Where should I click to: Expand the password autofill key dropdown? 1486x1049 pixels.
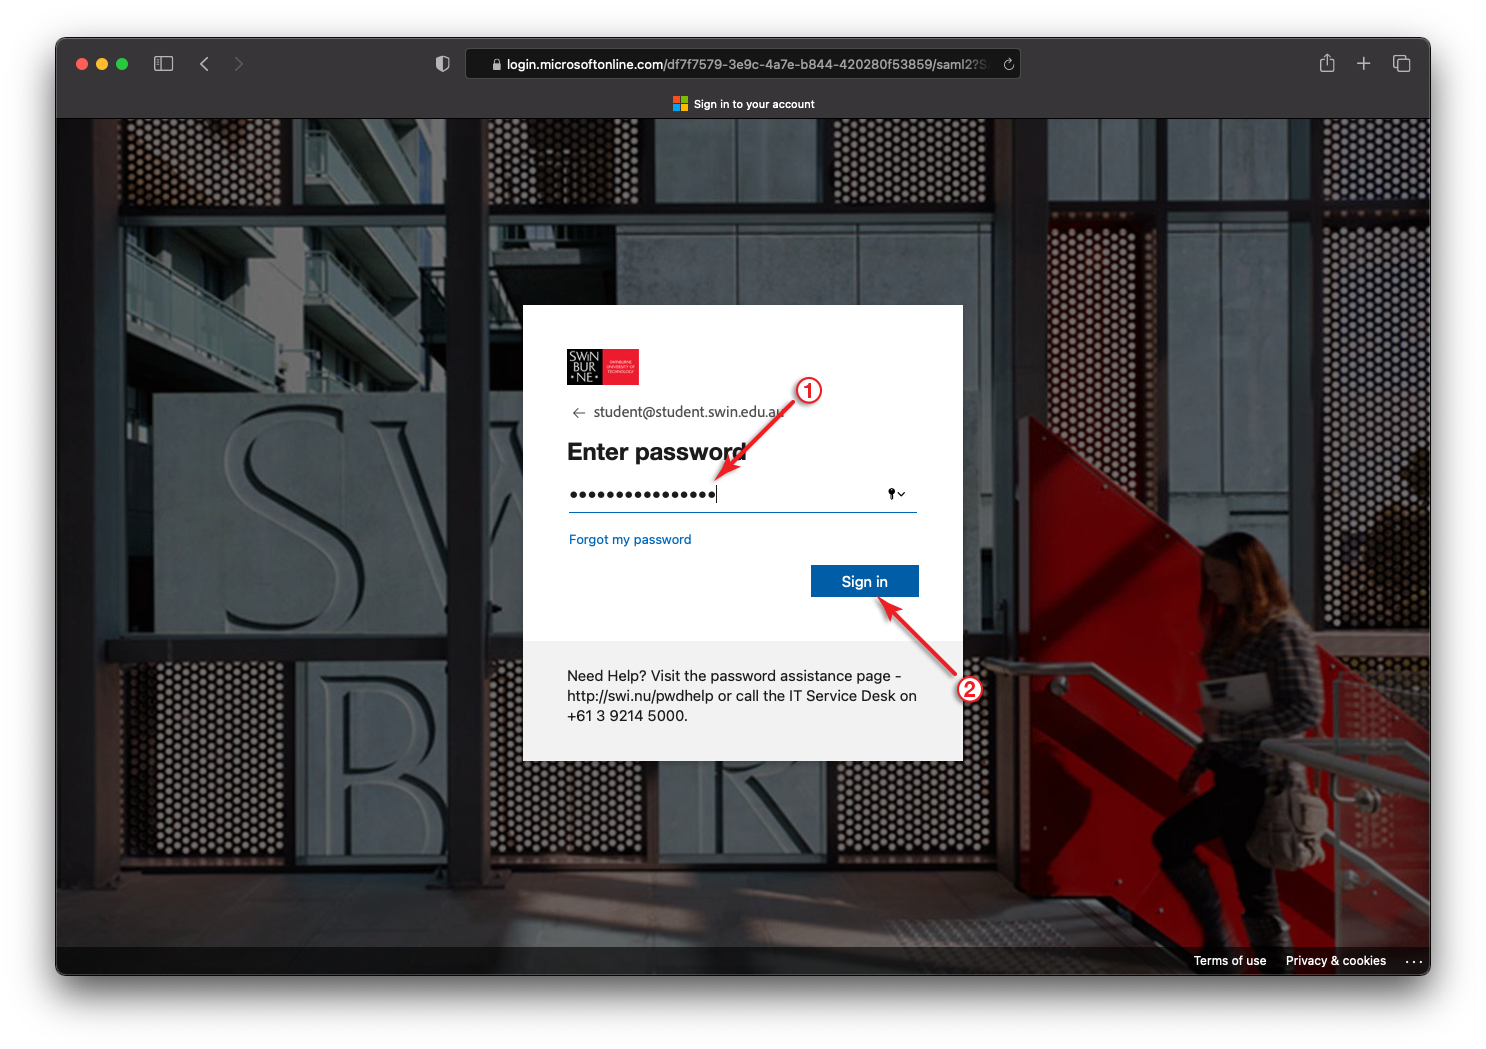(x=896, y=494)
